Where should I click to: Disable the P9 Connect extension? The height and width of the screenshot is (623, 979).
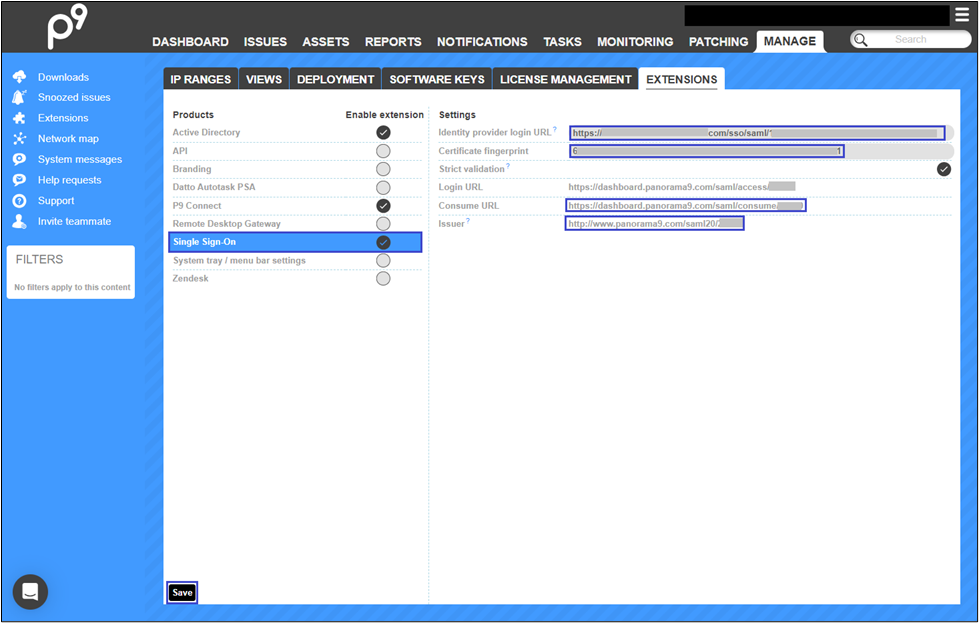pyautogui.click(x=383, y=205)
